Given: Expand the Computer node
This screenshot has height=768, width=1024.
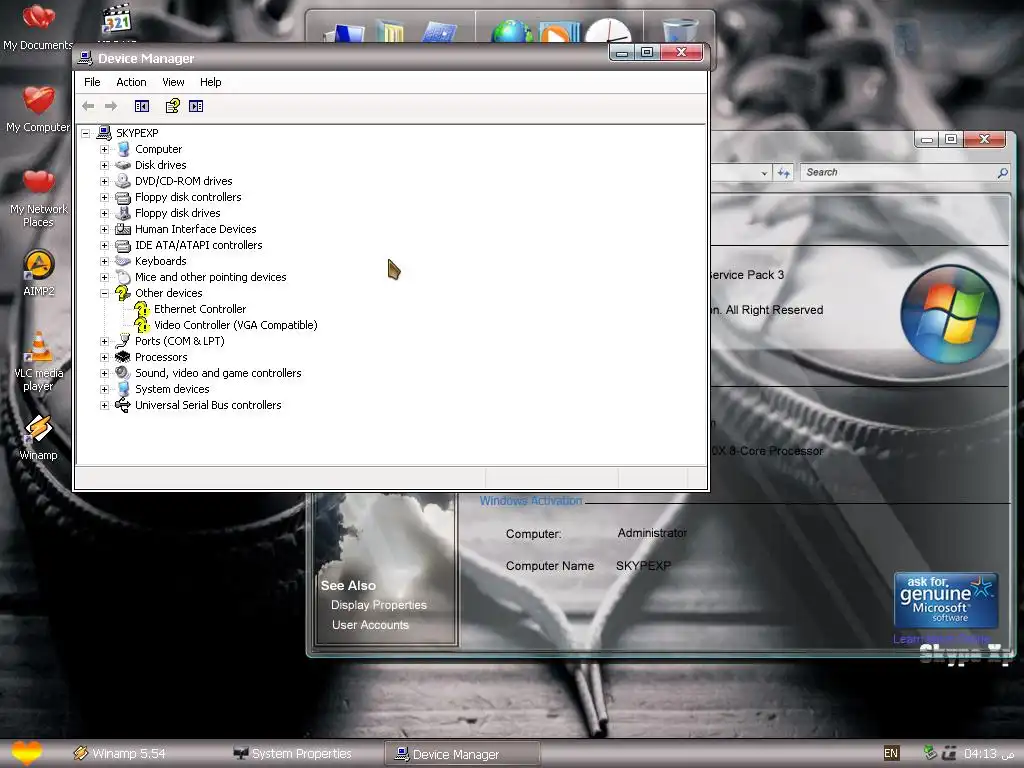Looking at the screenshot, I should tap(104, 150).
